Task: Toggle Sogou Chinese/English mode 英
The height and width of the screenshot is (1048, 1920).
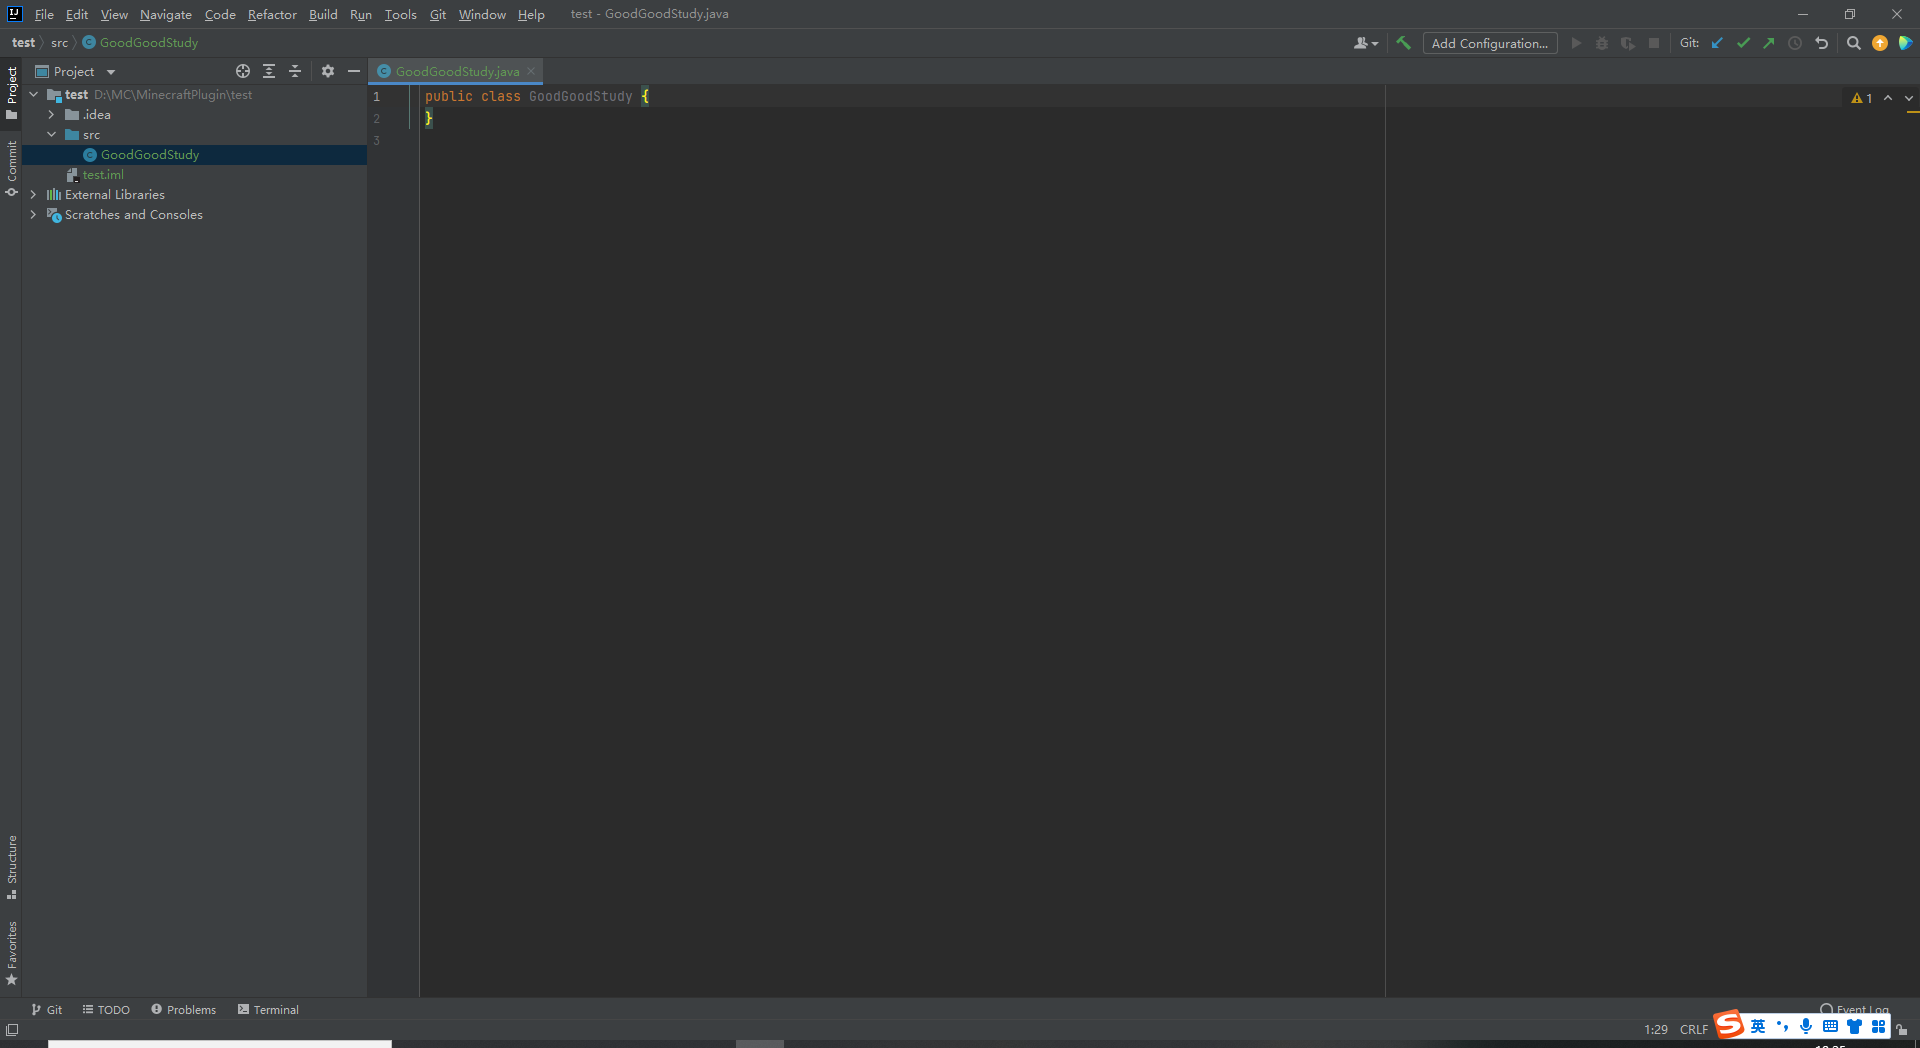Action: pos(1758,1026)
